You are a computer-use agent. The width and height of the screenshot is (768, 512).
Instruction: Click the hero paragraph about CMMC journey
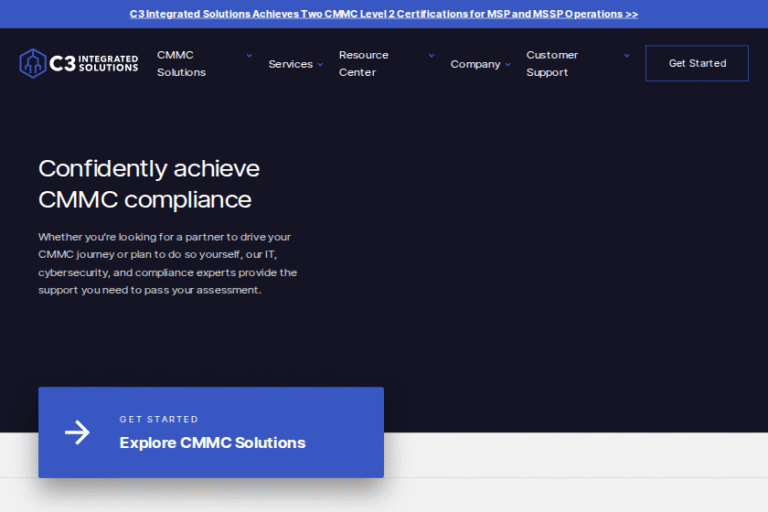coord(167,263)
